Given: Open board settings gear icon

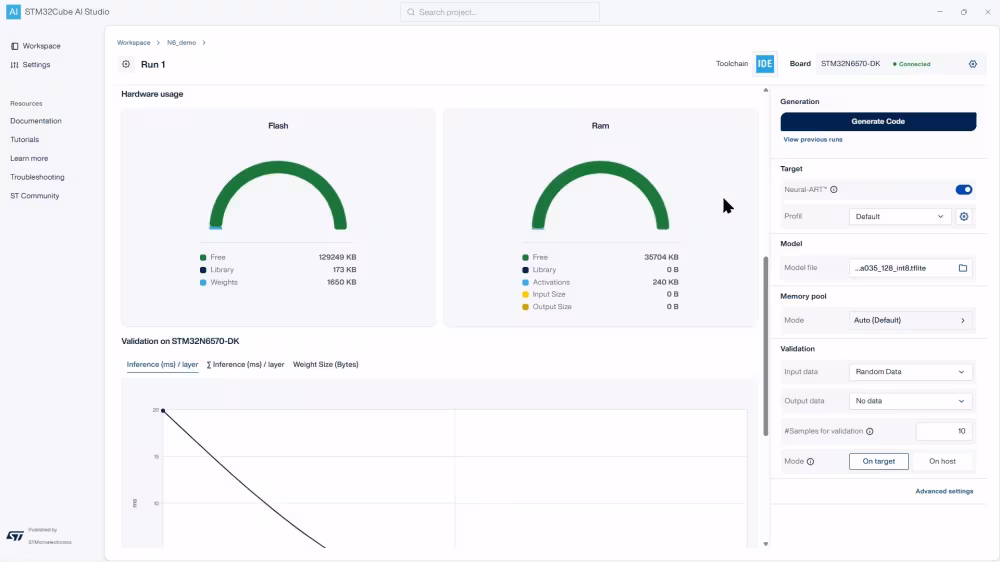Looking at the screenshot, I should (973, 64).
